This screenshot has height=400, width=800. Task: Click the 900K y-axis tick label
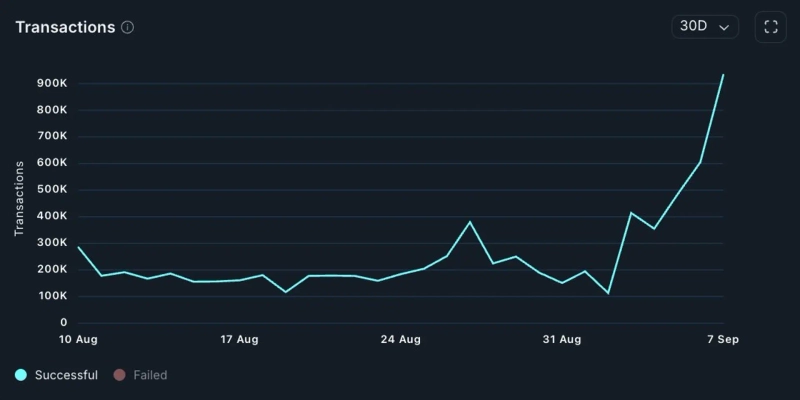(x=51, y=83)
